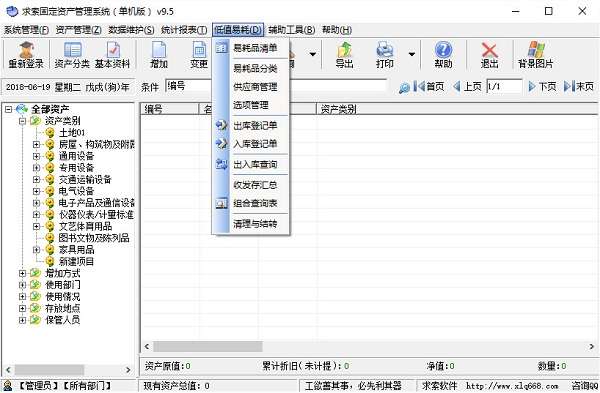Screen dimensions: 600x393
Task: Open dropdown arrow next to 打印
Action: (412, 54)
